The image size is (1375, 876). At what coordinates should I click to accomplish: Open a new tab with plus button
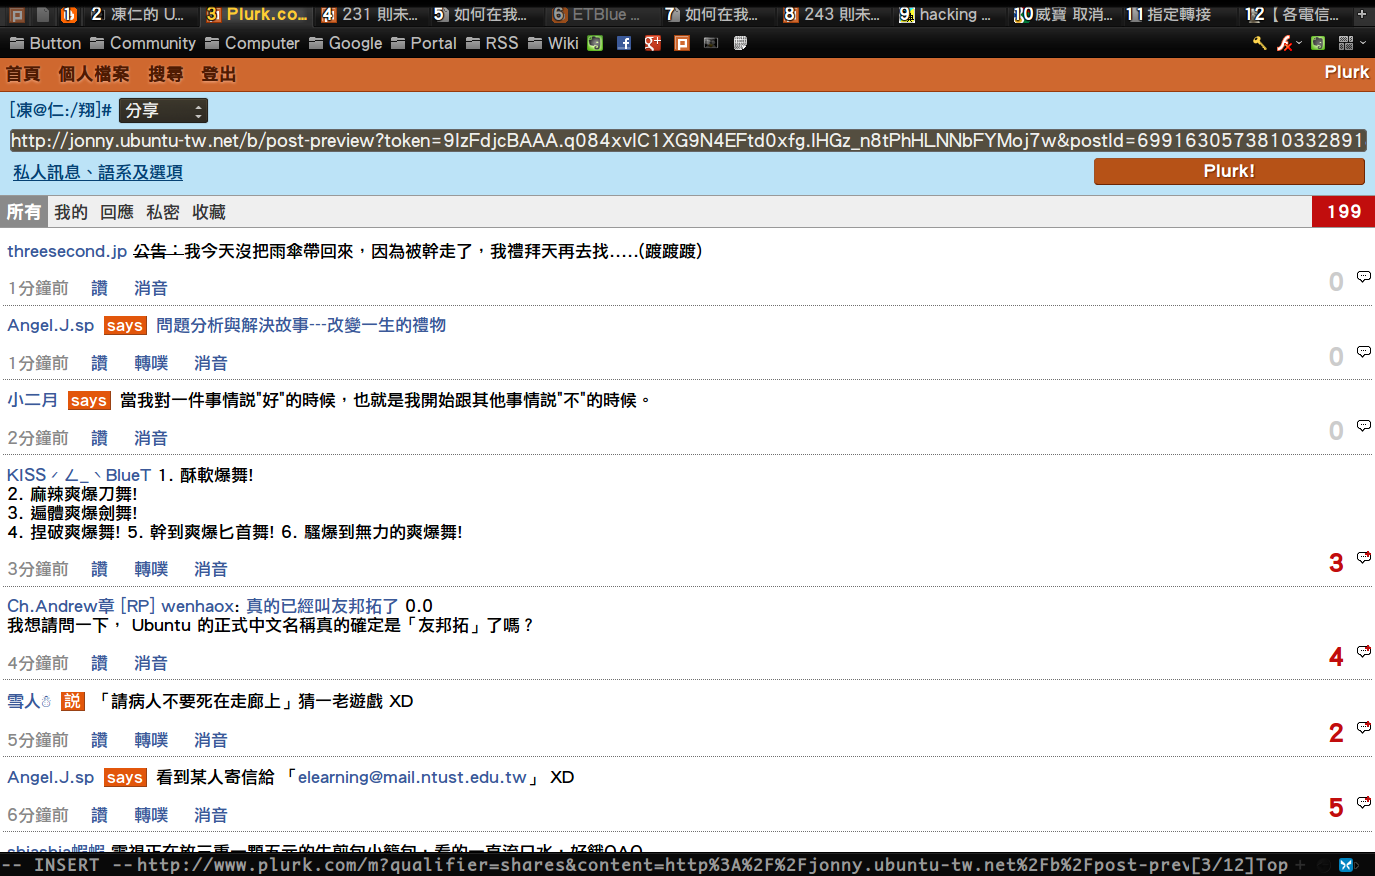(1361, 14)
